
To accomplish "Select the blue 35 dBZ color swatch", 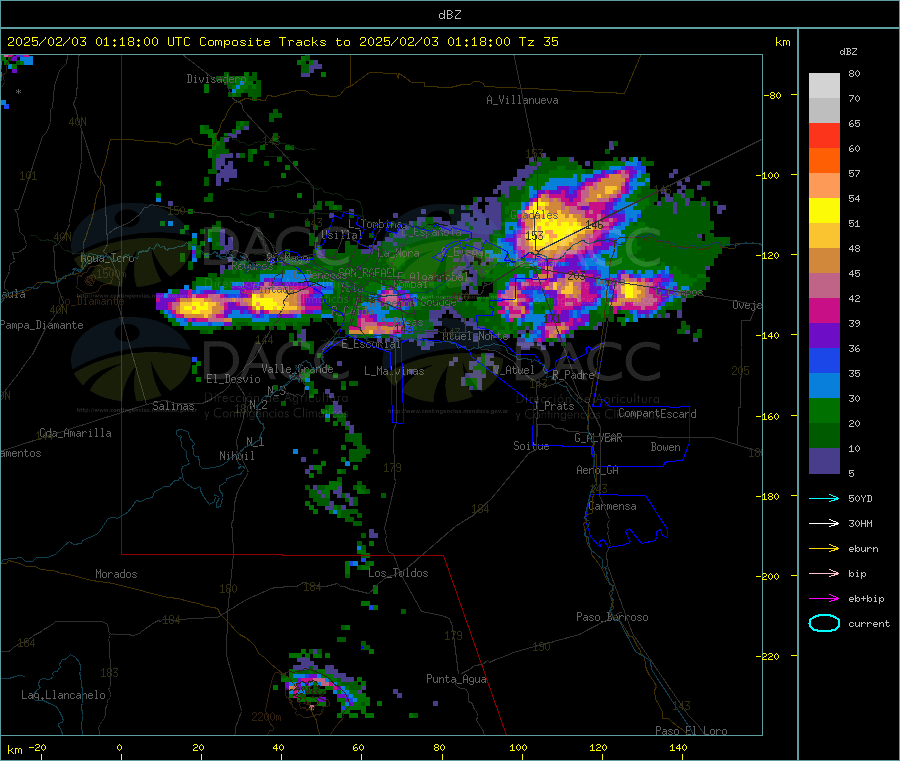I will pos(824,360).
